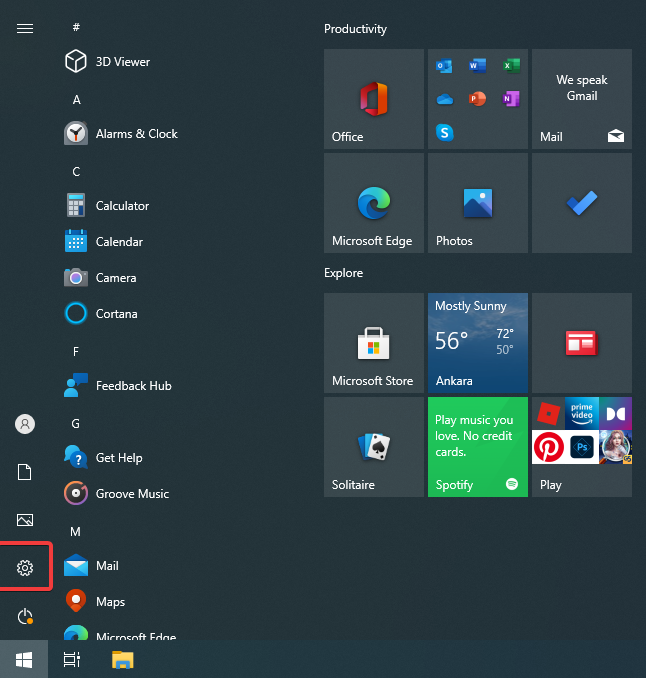This screenshot has width=646, height=678.
Task: Open Excel from the Office folder tile
Action: [x=511, y=66]
